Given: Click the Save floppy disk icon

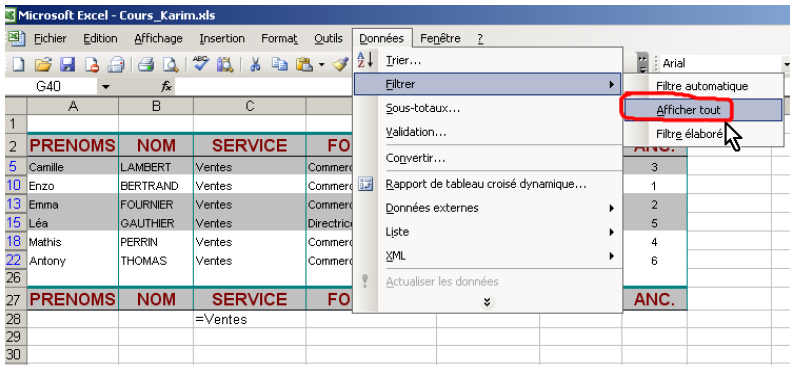Looking at the screenshot, I should tap(68, 64).
